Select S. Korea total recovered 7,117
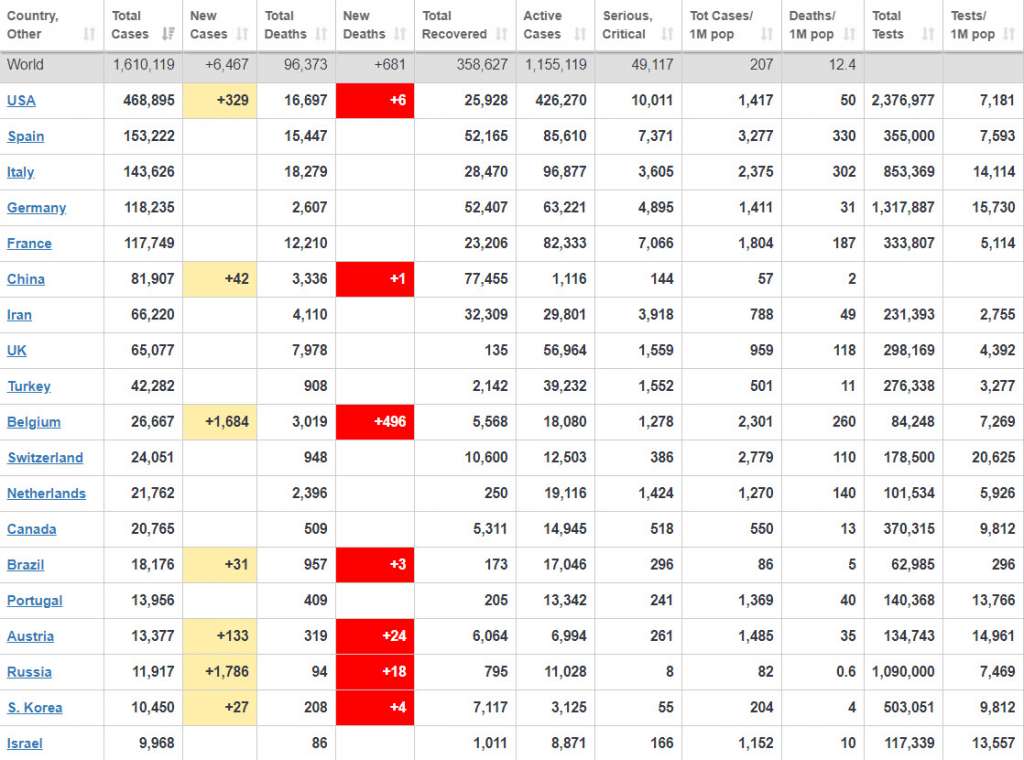This screenshot has width=1024, height=760. pyautogui.click(x=490, y=708)
